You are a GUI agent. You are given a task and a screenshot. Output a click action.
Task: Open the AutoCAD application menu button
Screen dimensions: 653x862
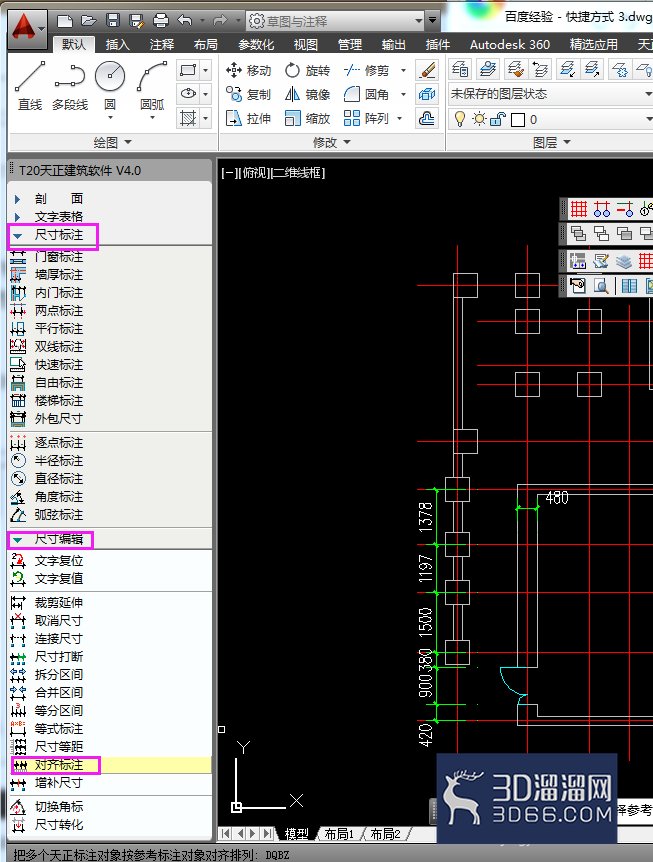coord(26,27)
